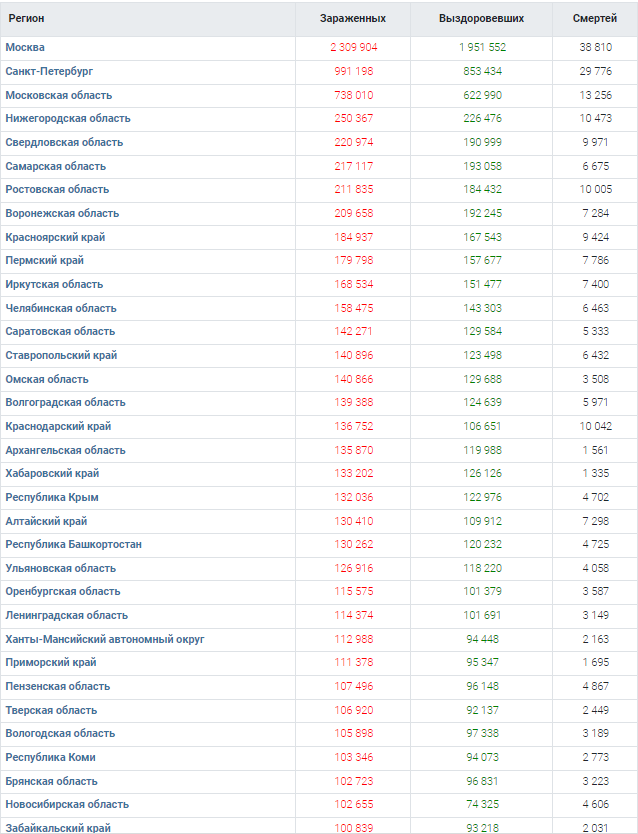Select Ханты-Мансийский автономный округ link
The width and height of the screenshot is (638, 834).
tap(105, 639)
